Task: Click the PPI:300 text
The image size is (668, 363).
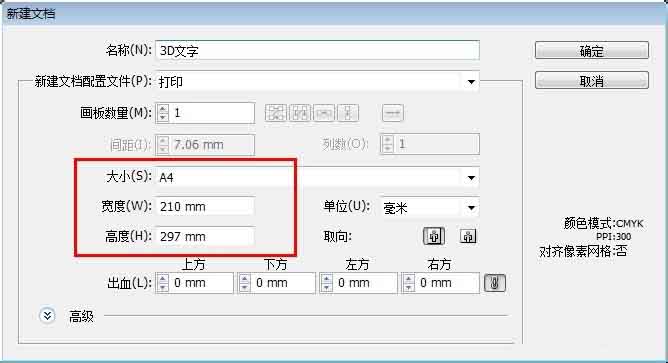Action: click(613, 236)
